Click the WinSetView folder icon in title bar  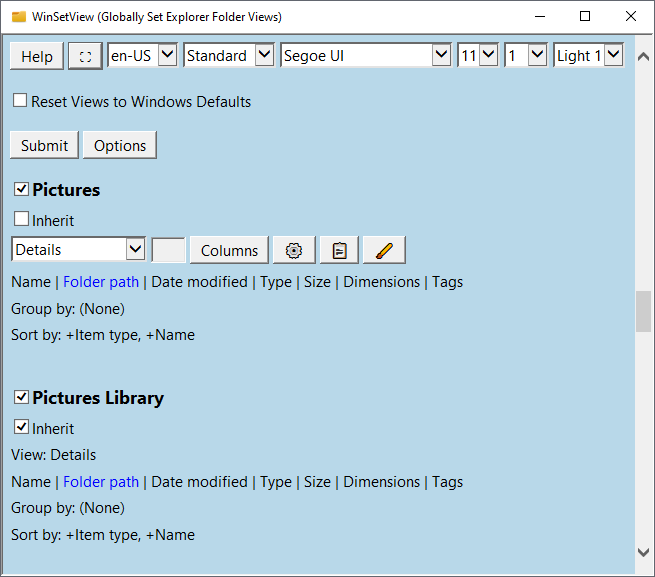(x=19, y=17)
